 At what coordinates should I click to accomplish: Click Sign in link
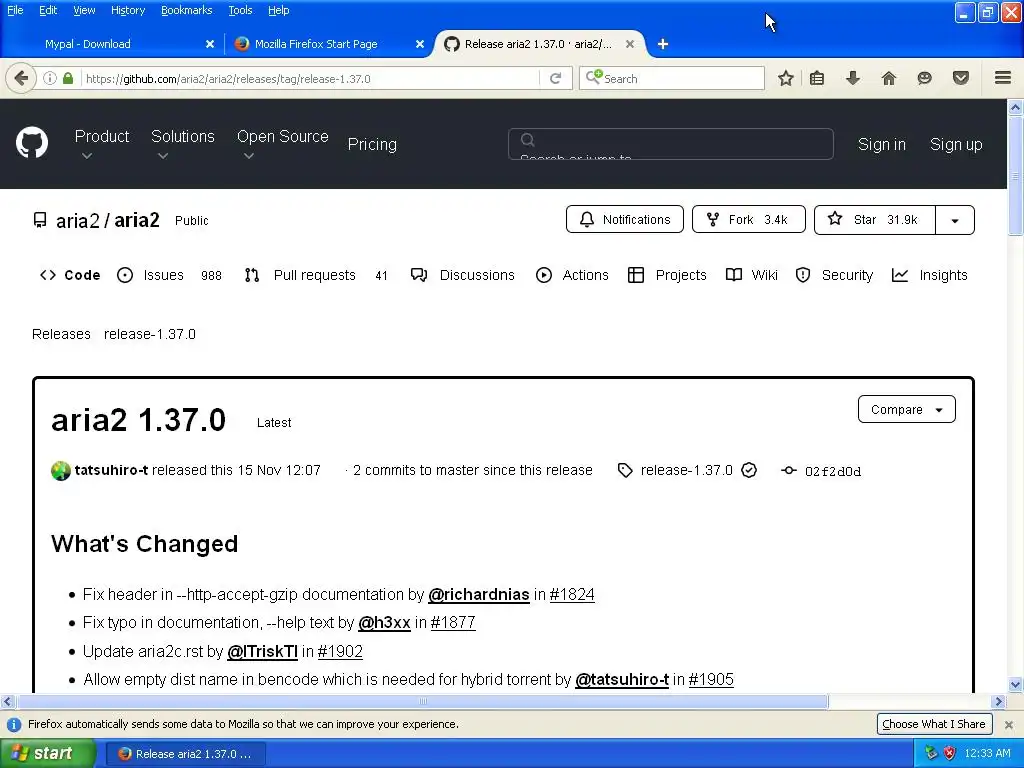click(x=882, y=144)
